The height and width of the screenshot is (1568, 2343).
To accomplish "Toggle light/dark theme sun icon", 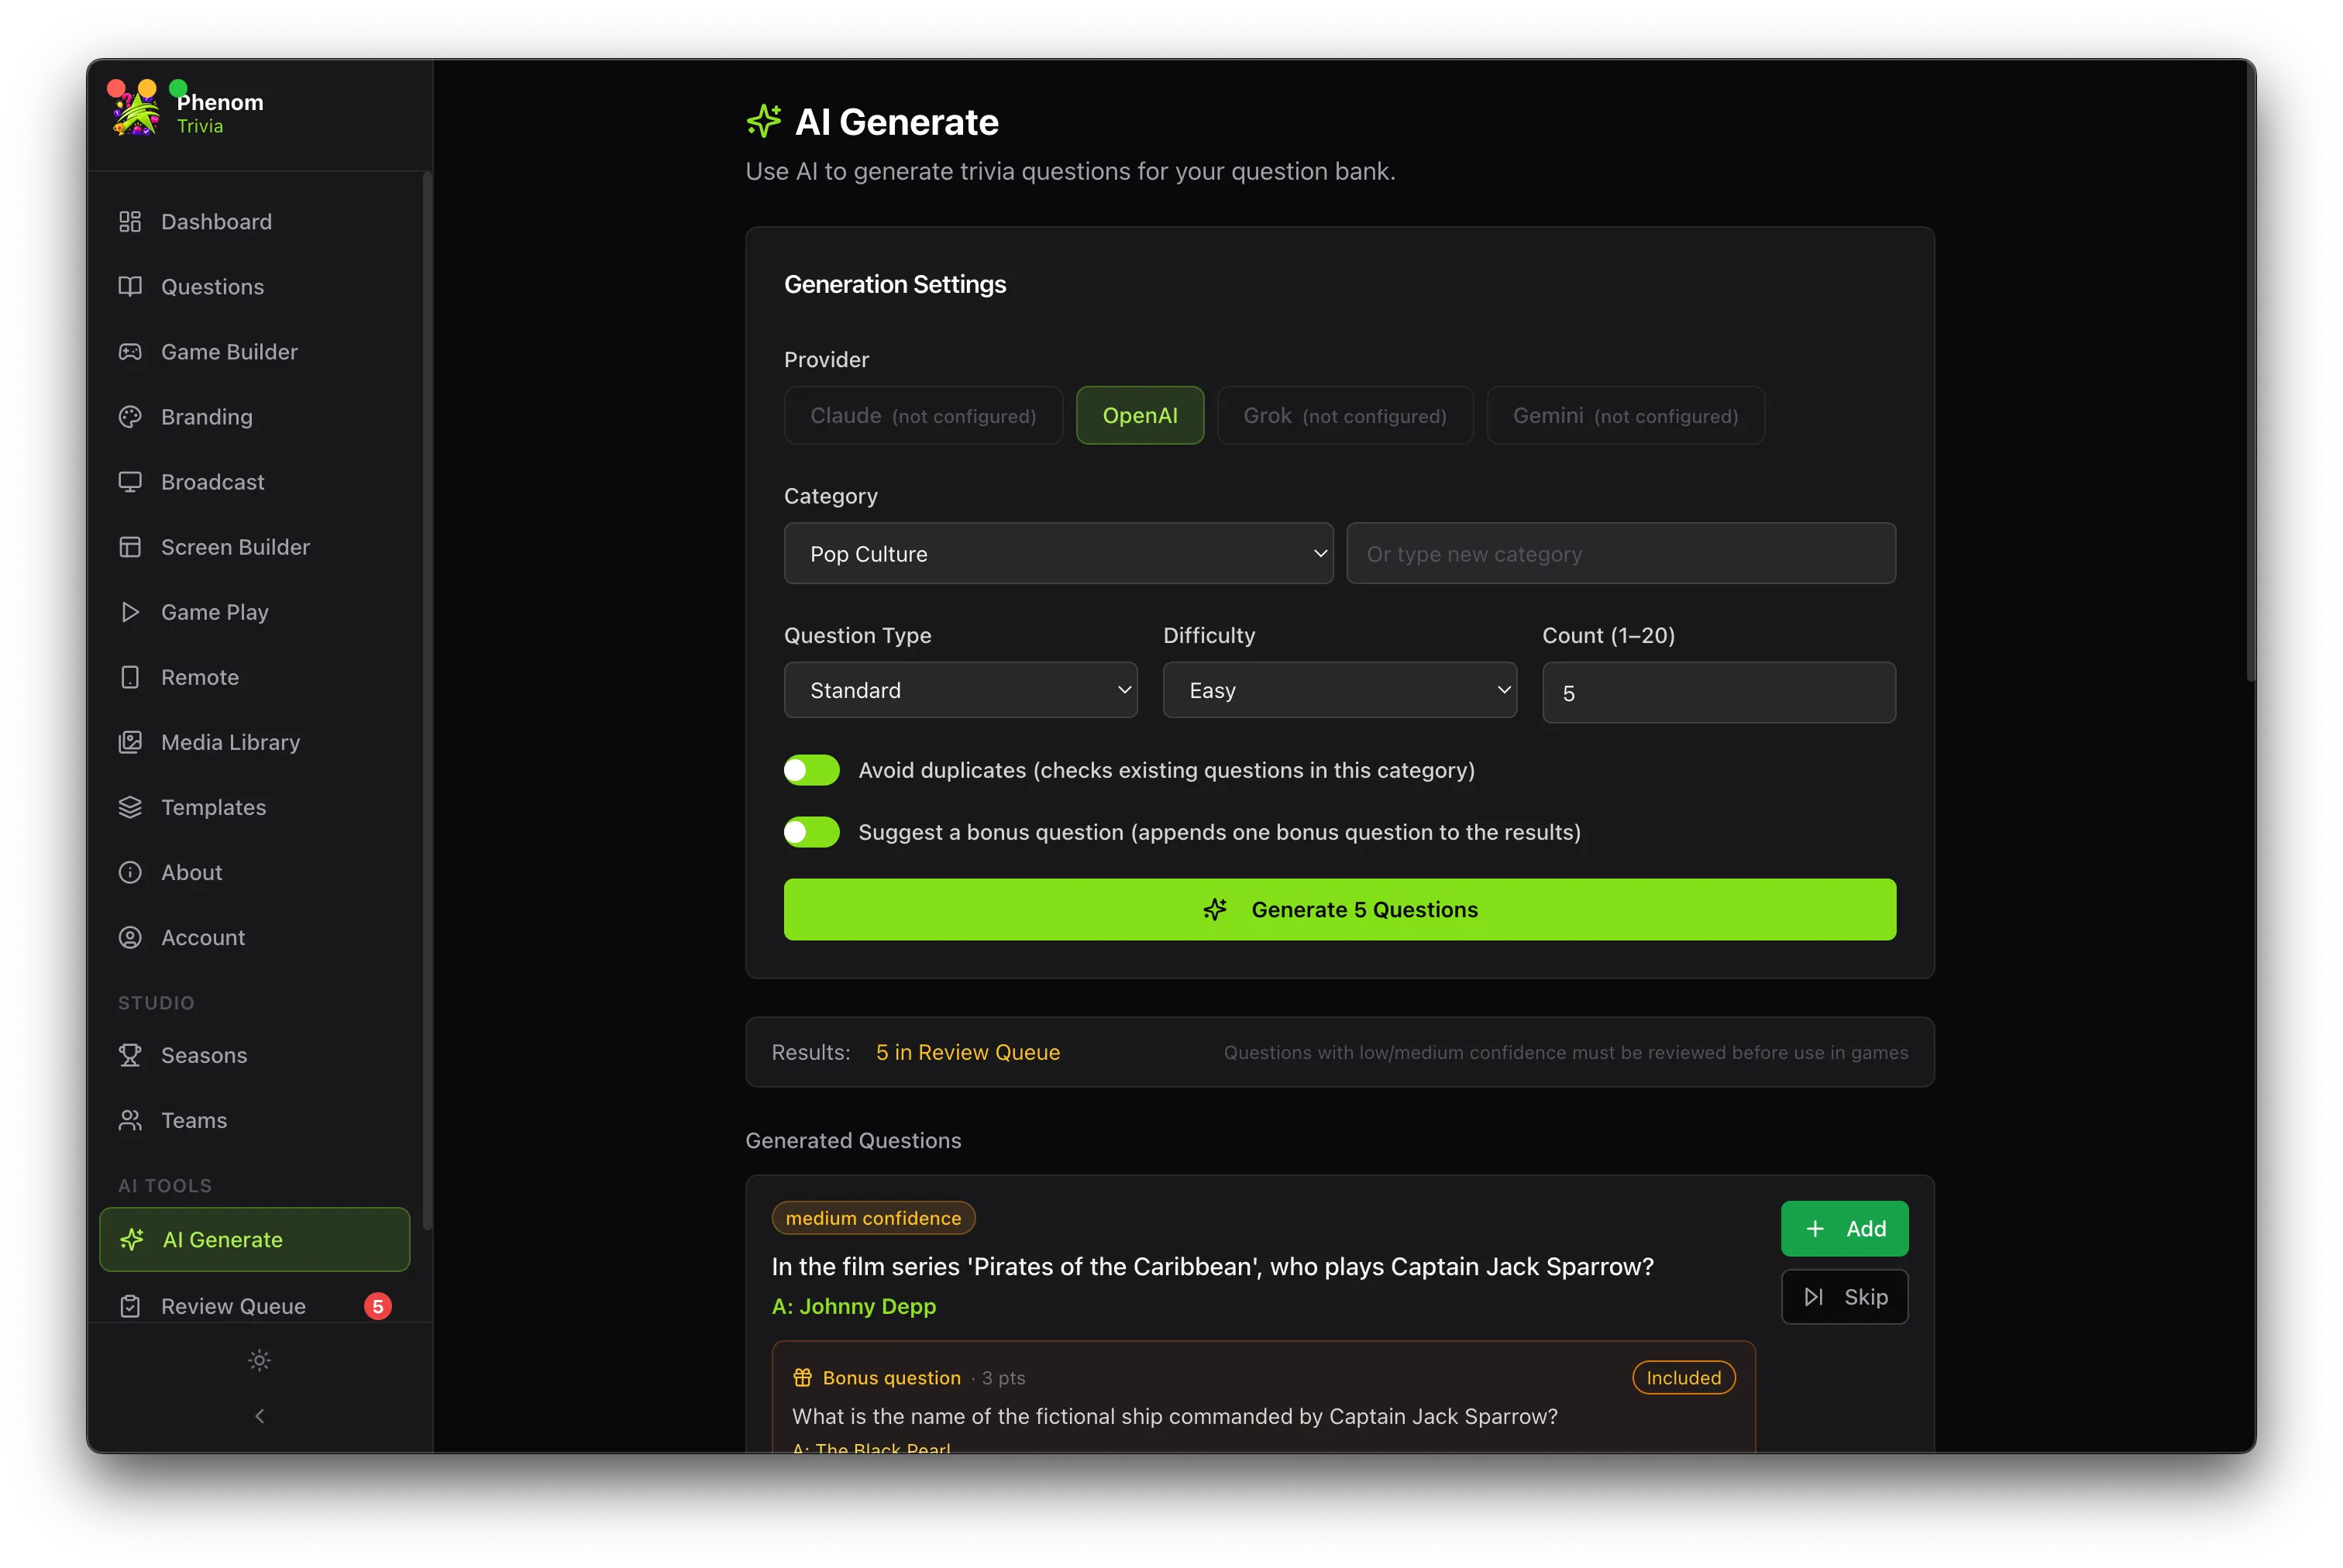I will [259, 1359].
